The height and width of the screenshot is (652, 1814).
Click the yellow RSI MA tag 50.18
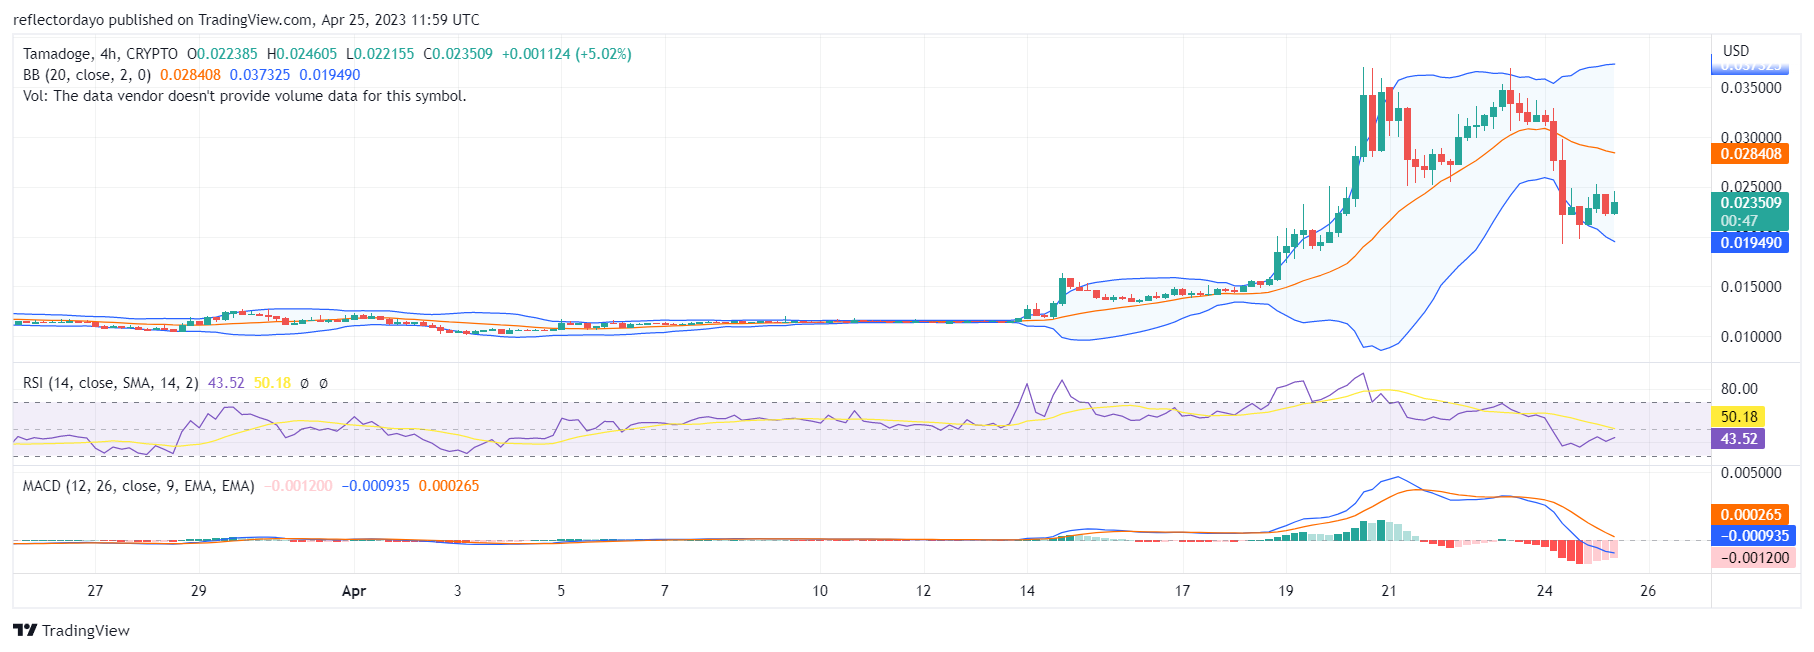[x=1739, y=417]
